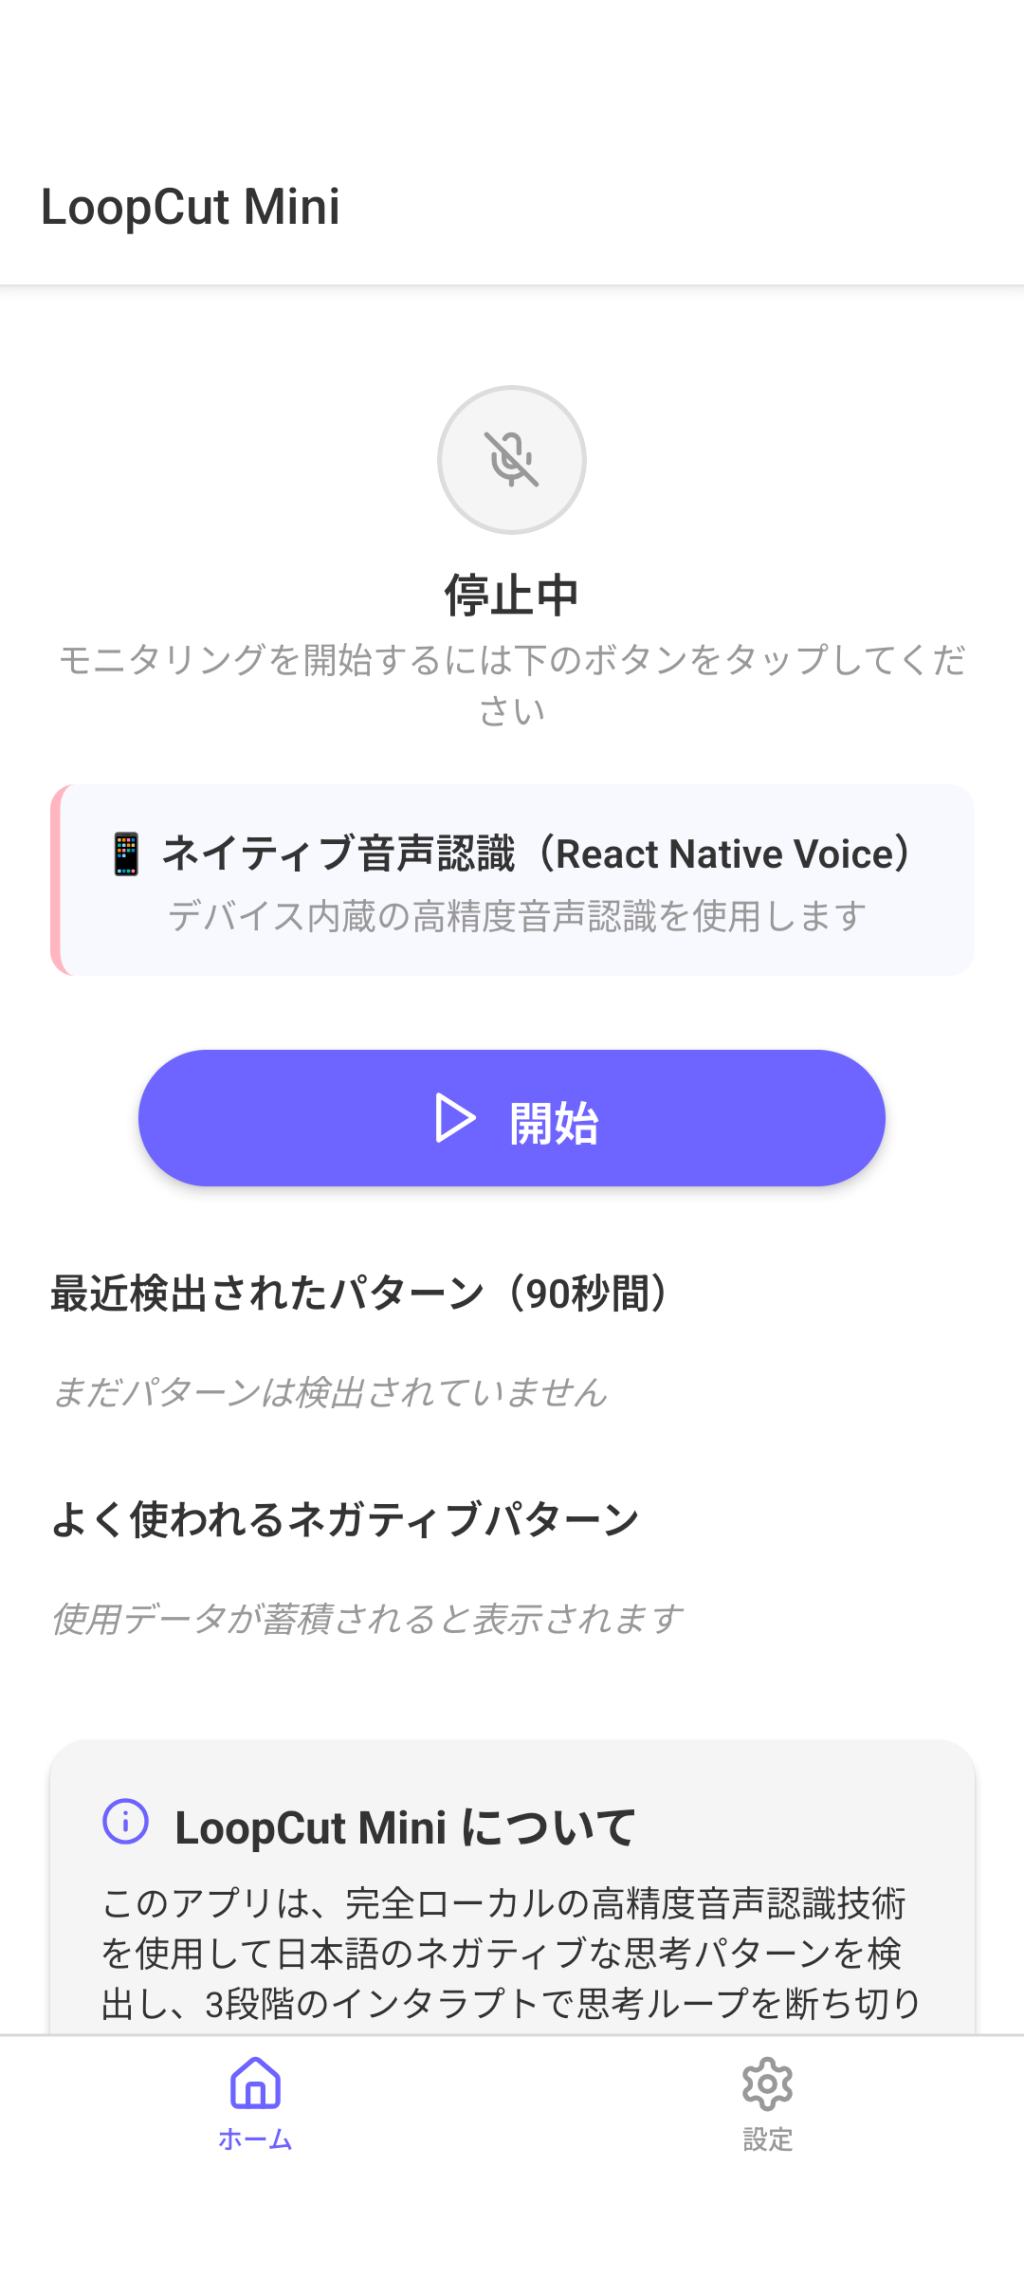Tap the about card description paragraph

pyautogui.click(x=511, y=1953)
